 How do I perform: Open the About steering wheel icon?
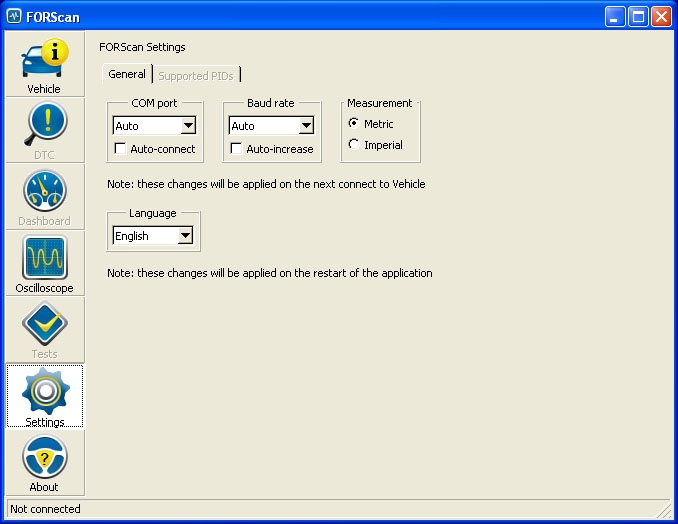point(44,457)
